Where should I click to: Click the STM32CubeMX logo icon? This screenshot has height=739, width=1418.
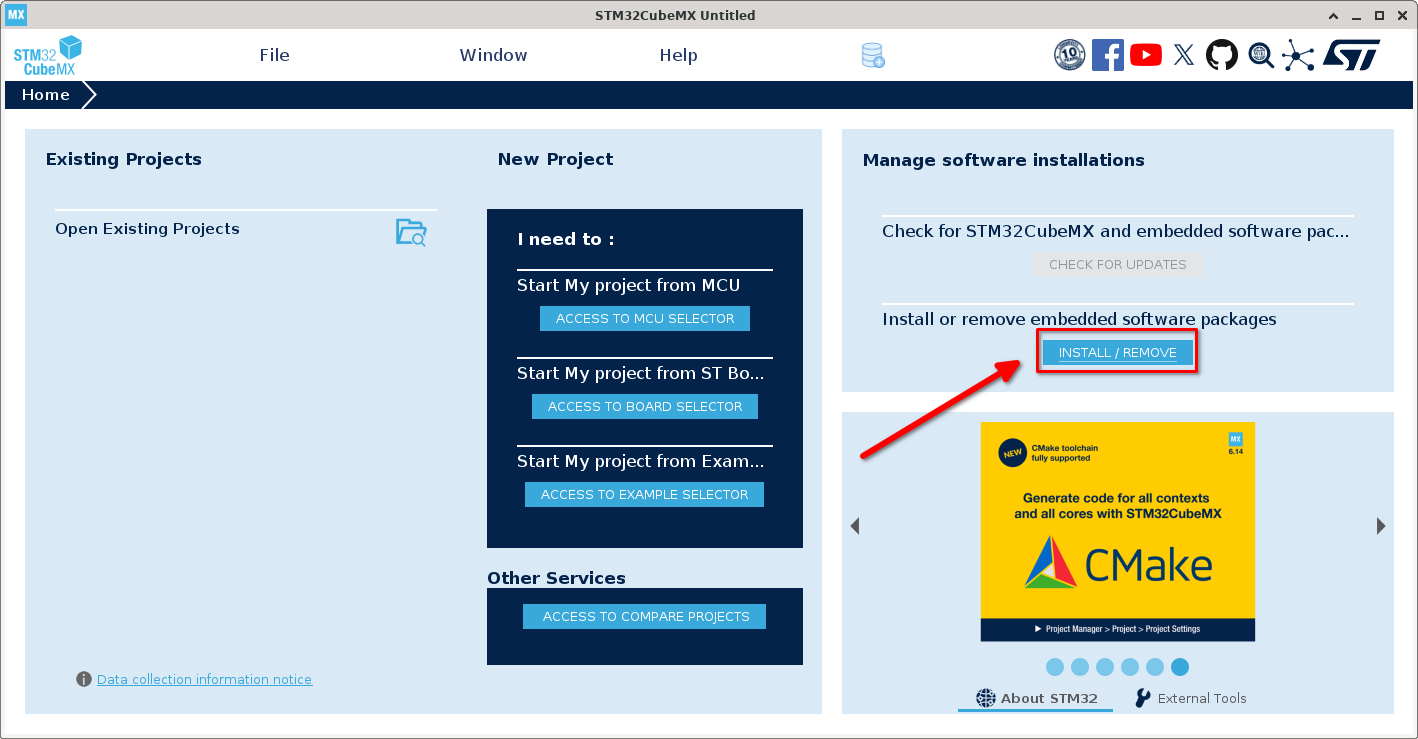(47, 55)
